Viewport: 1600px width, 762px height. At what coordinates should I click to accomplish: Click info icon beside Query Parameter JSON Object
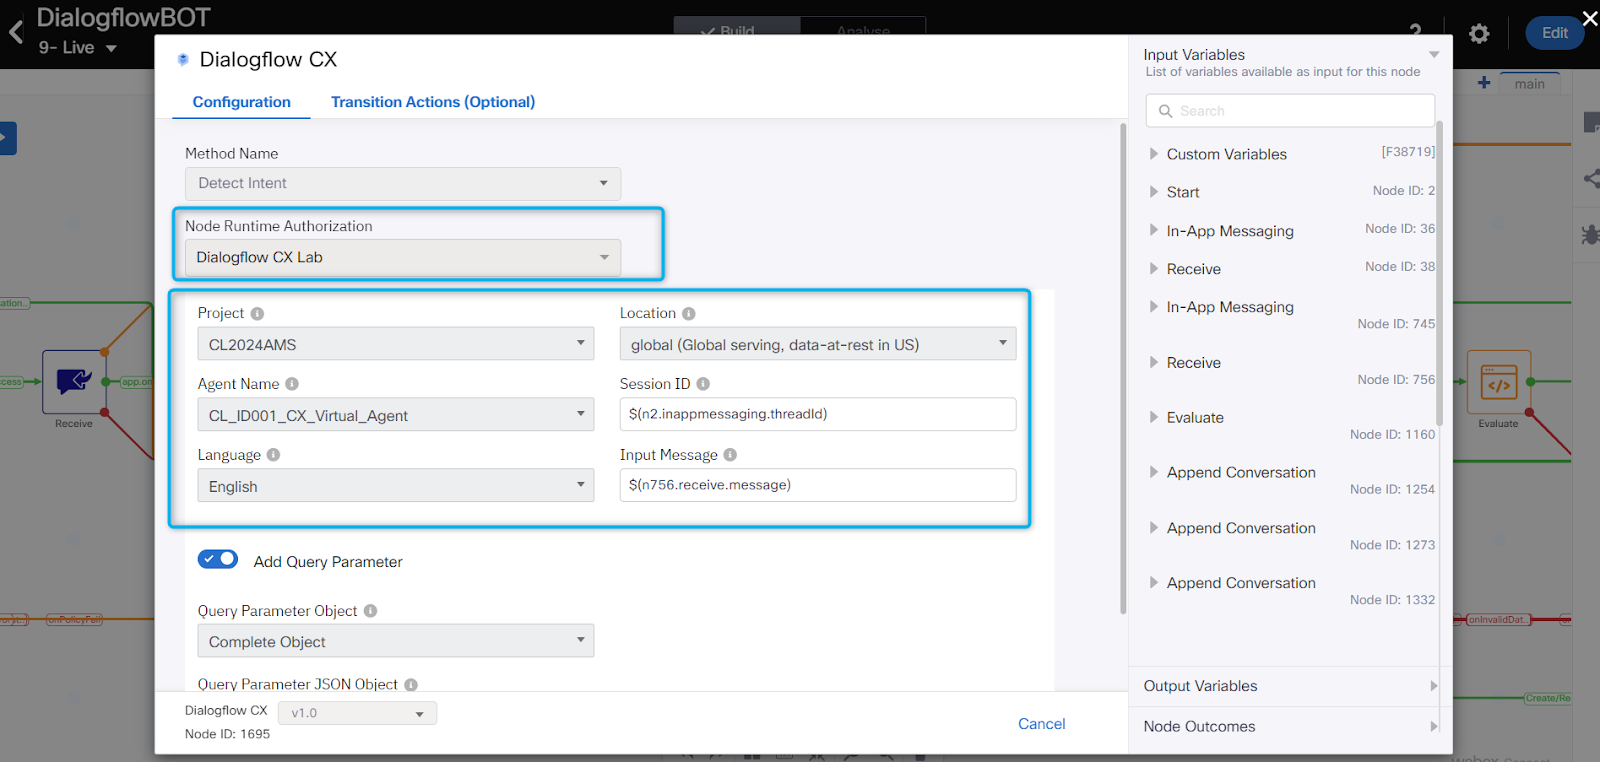(411, 685)
